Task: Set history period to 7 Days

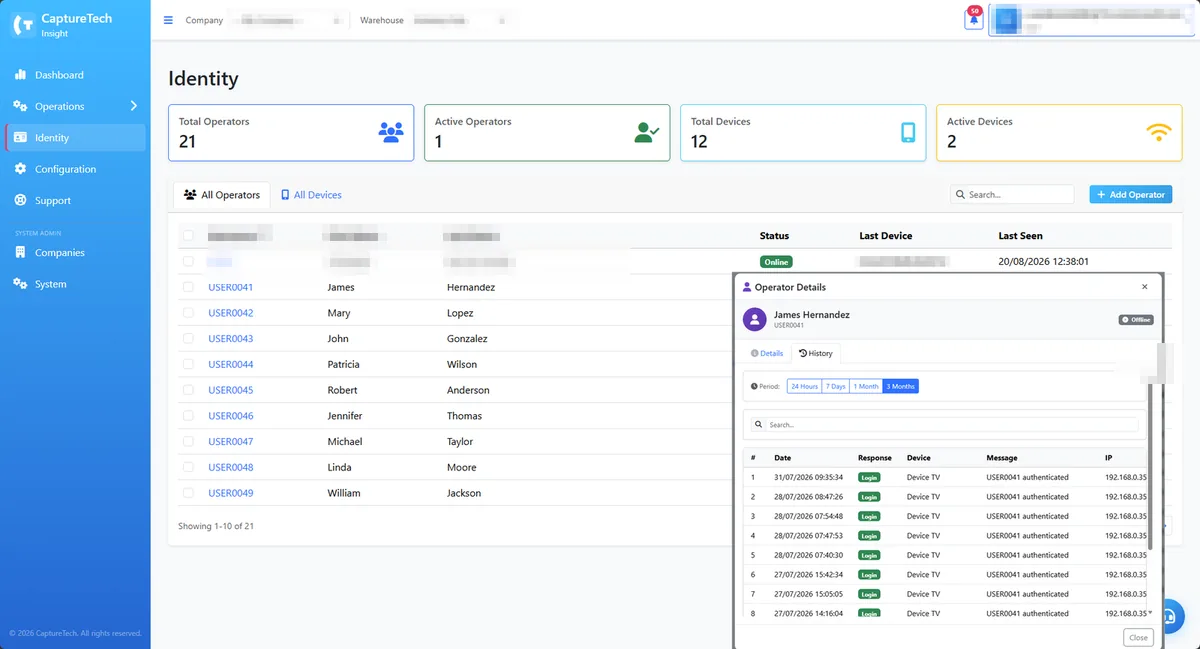Action: click(x=836, y=386)
